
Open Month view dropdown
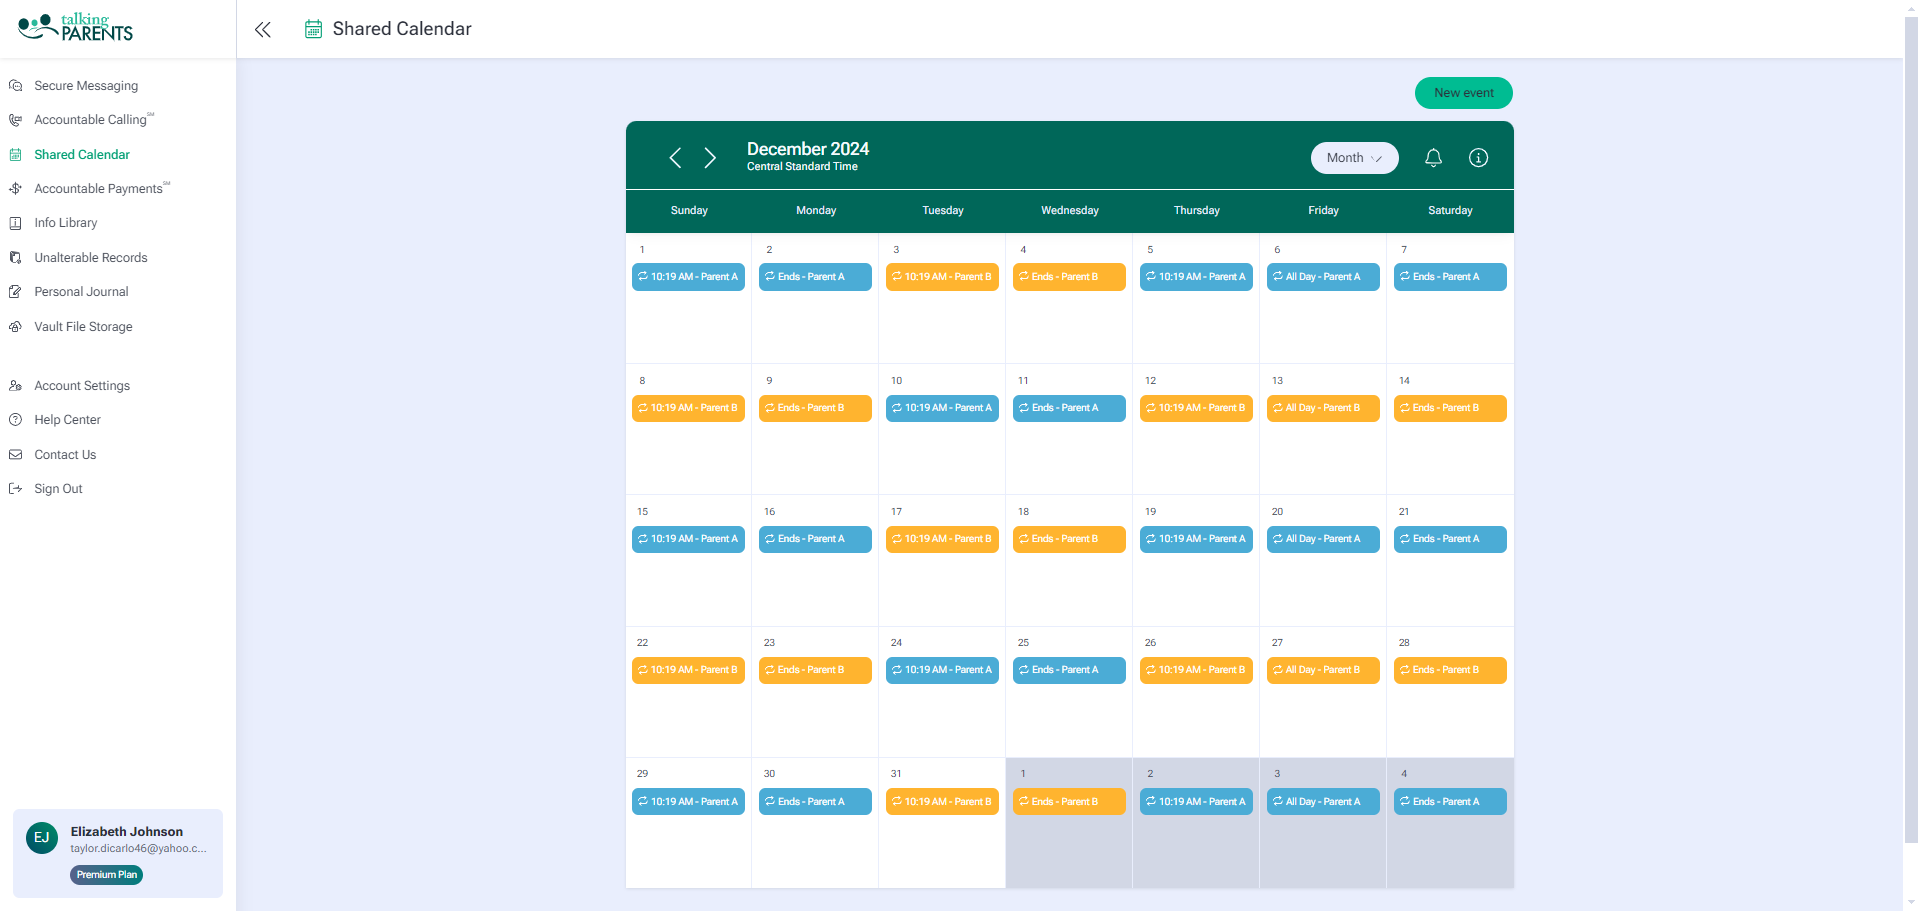1354,158
